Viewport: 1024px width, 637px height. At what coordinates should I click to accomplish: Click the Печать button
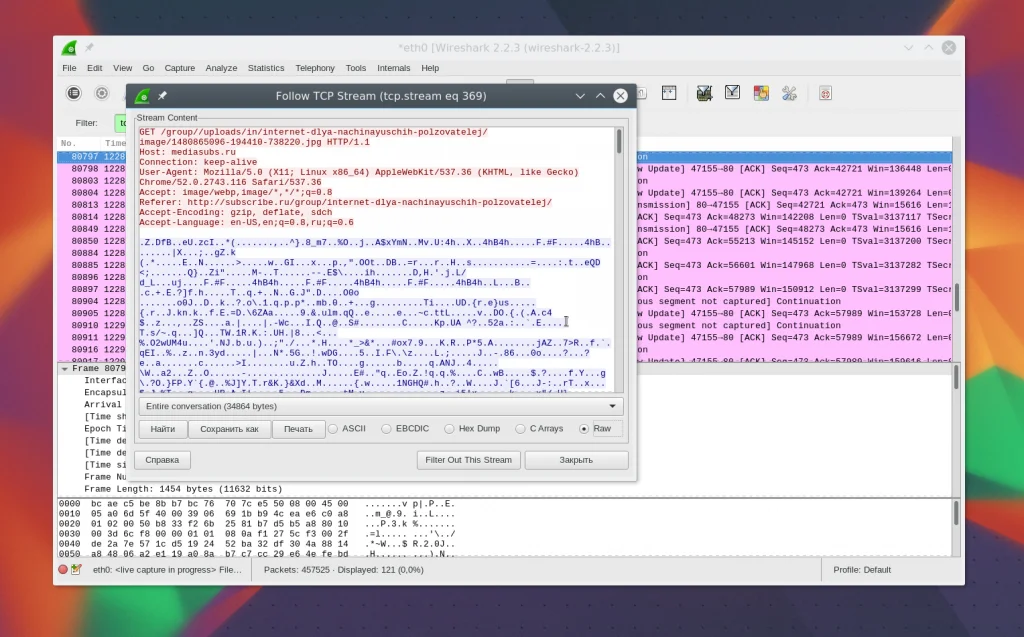(x=298, y=429)
